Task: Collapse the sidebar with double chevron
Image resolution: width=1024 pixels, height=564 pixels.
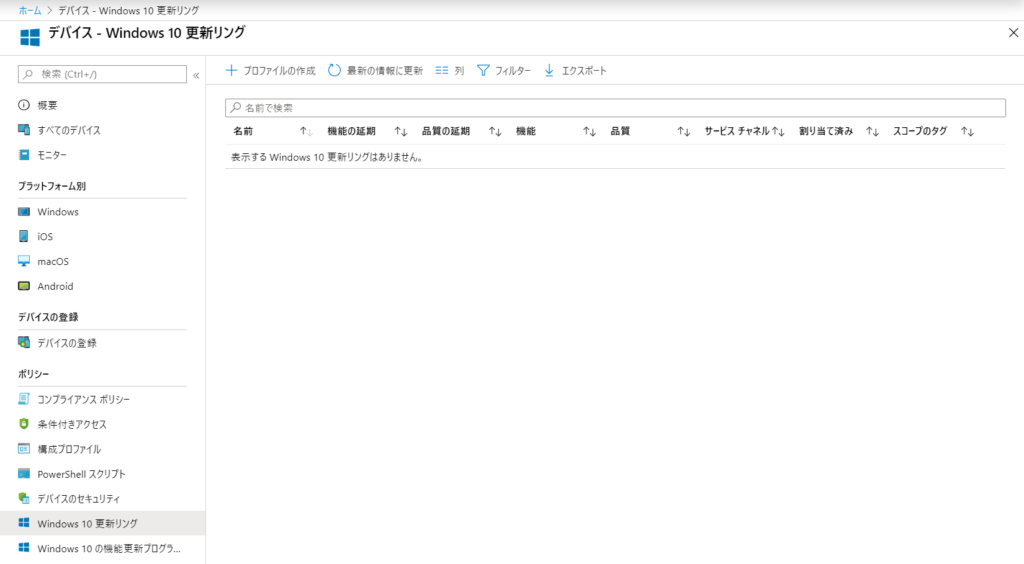Action: click(196, 76)
